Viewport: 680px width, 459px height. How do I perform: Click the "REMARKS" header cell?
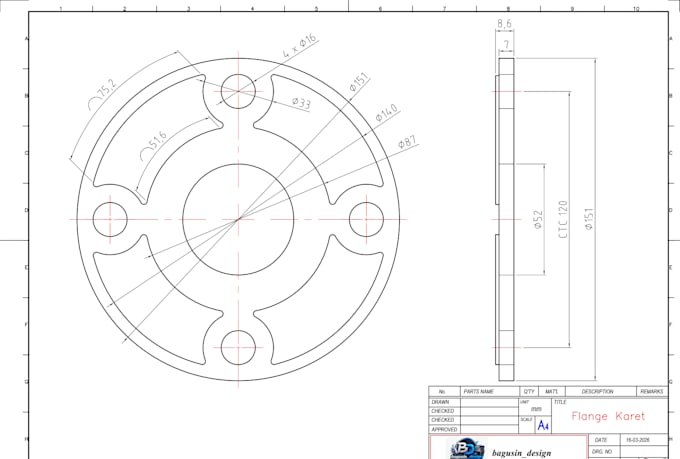(651, 391)
